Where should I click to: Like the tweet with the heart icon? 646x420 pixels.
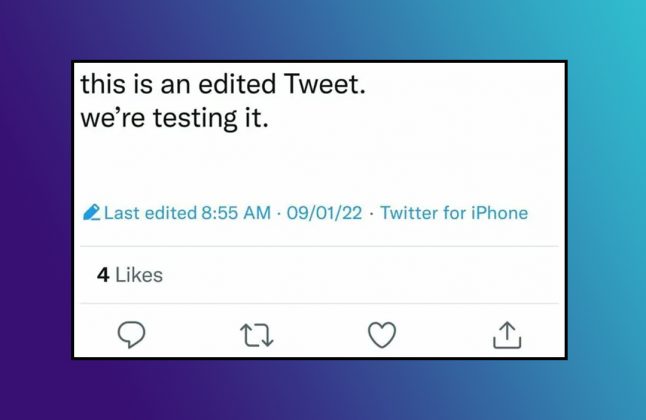(382, 335)
